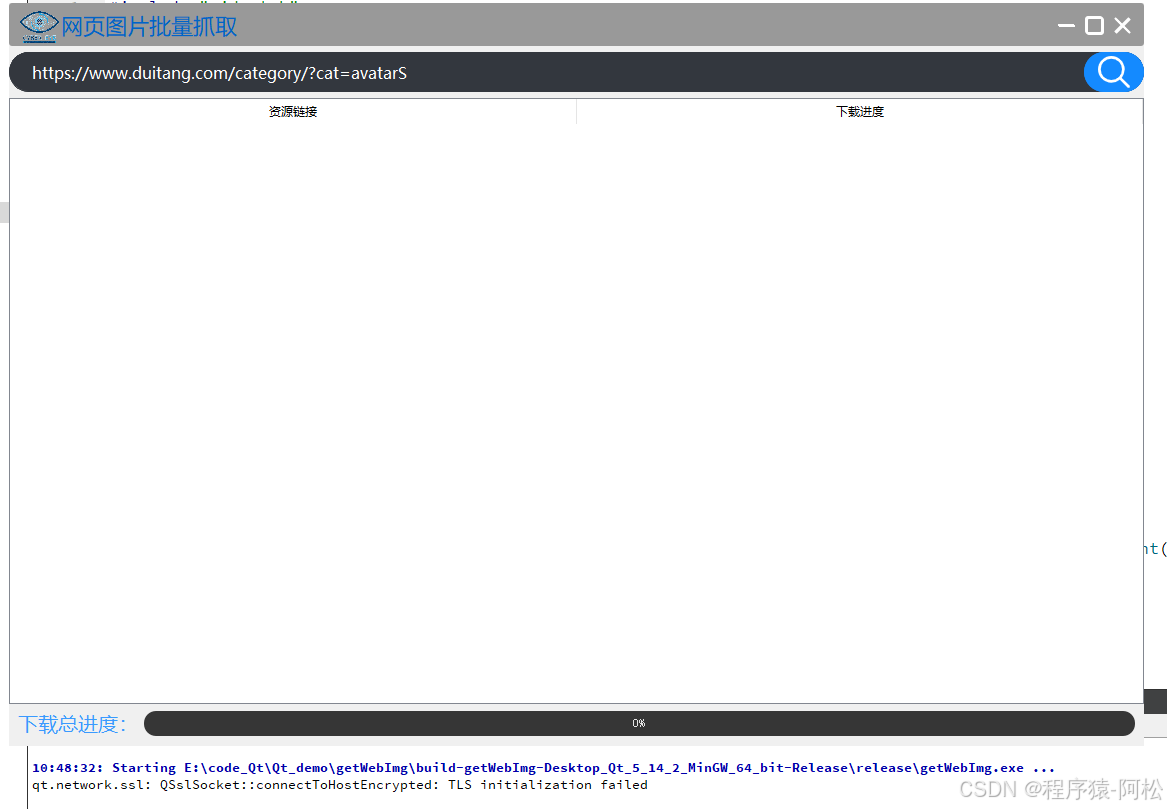1167x809 pixels.
Task: Click the 下载总进度 progress bar showing 0%
Action: (639, 722)
